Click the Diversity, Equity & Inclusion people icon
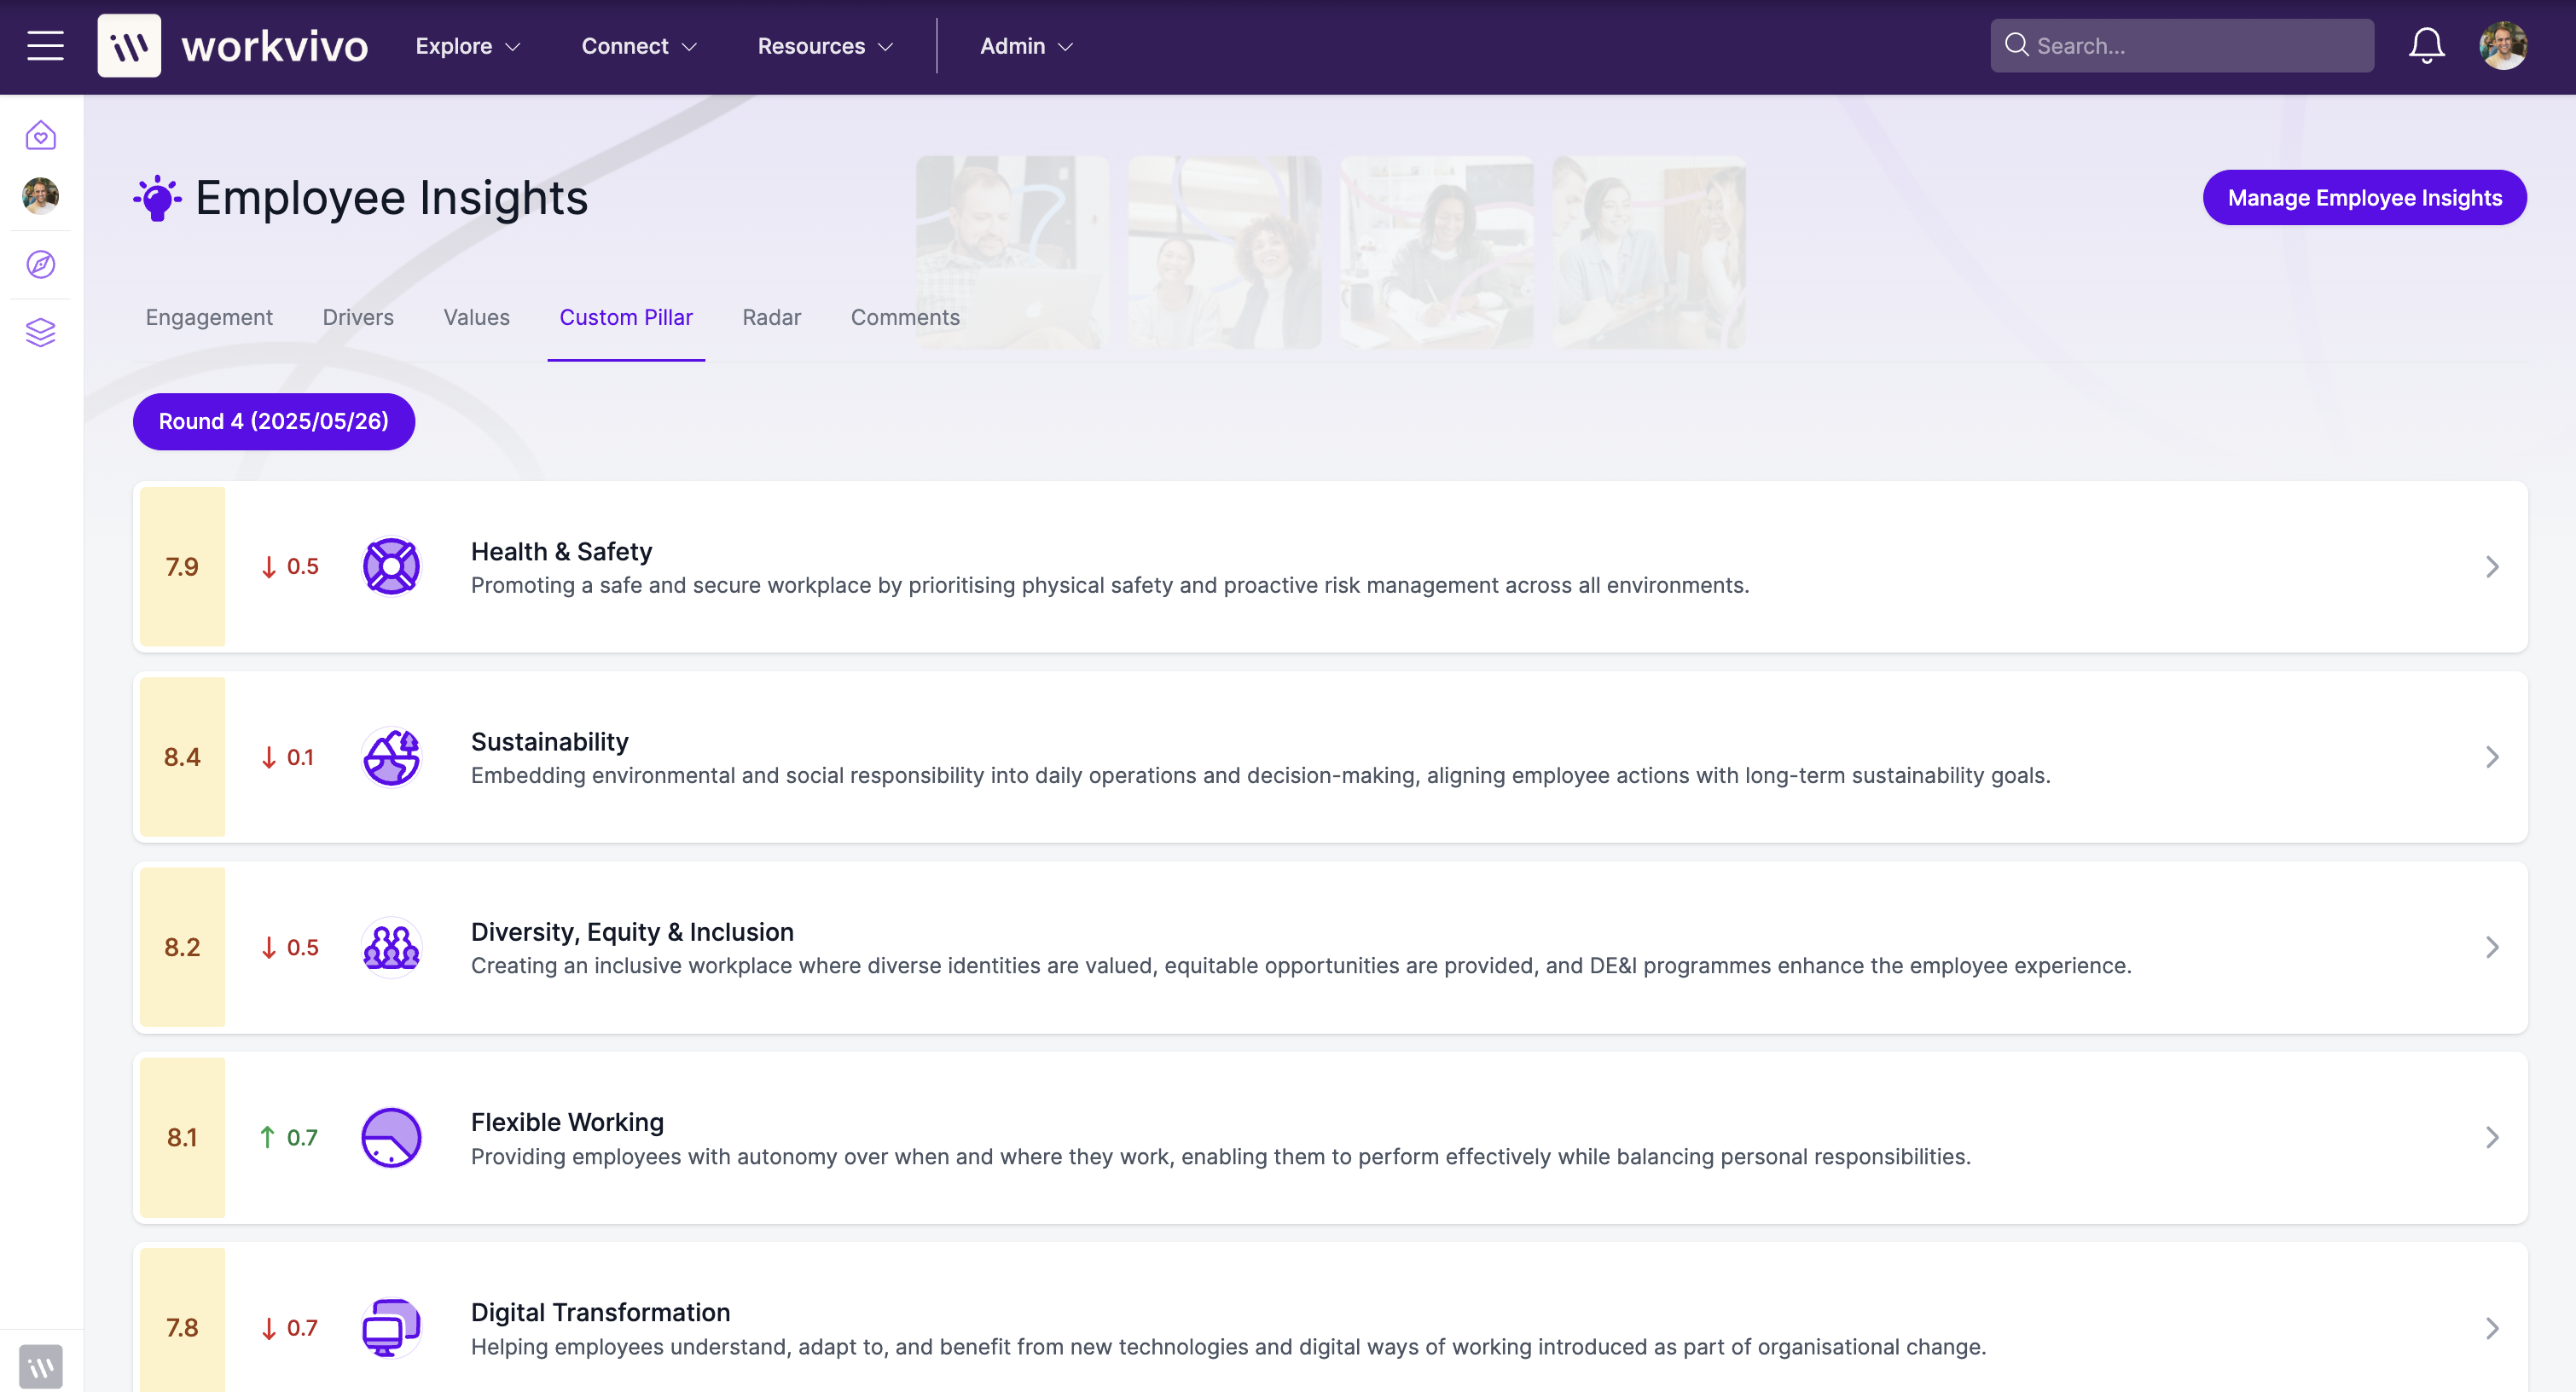2576x1392 pixels. (391, 947)
